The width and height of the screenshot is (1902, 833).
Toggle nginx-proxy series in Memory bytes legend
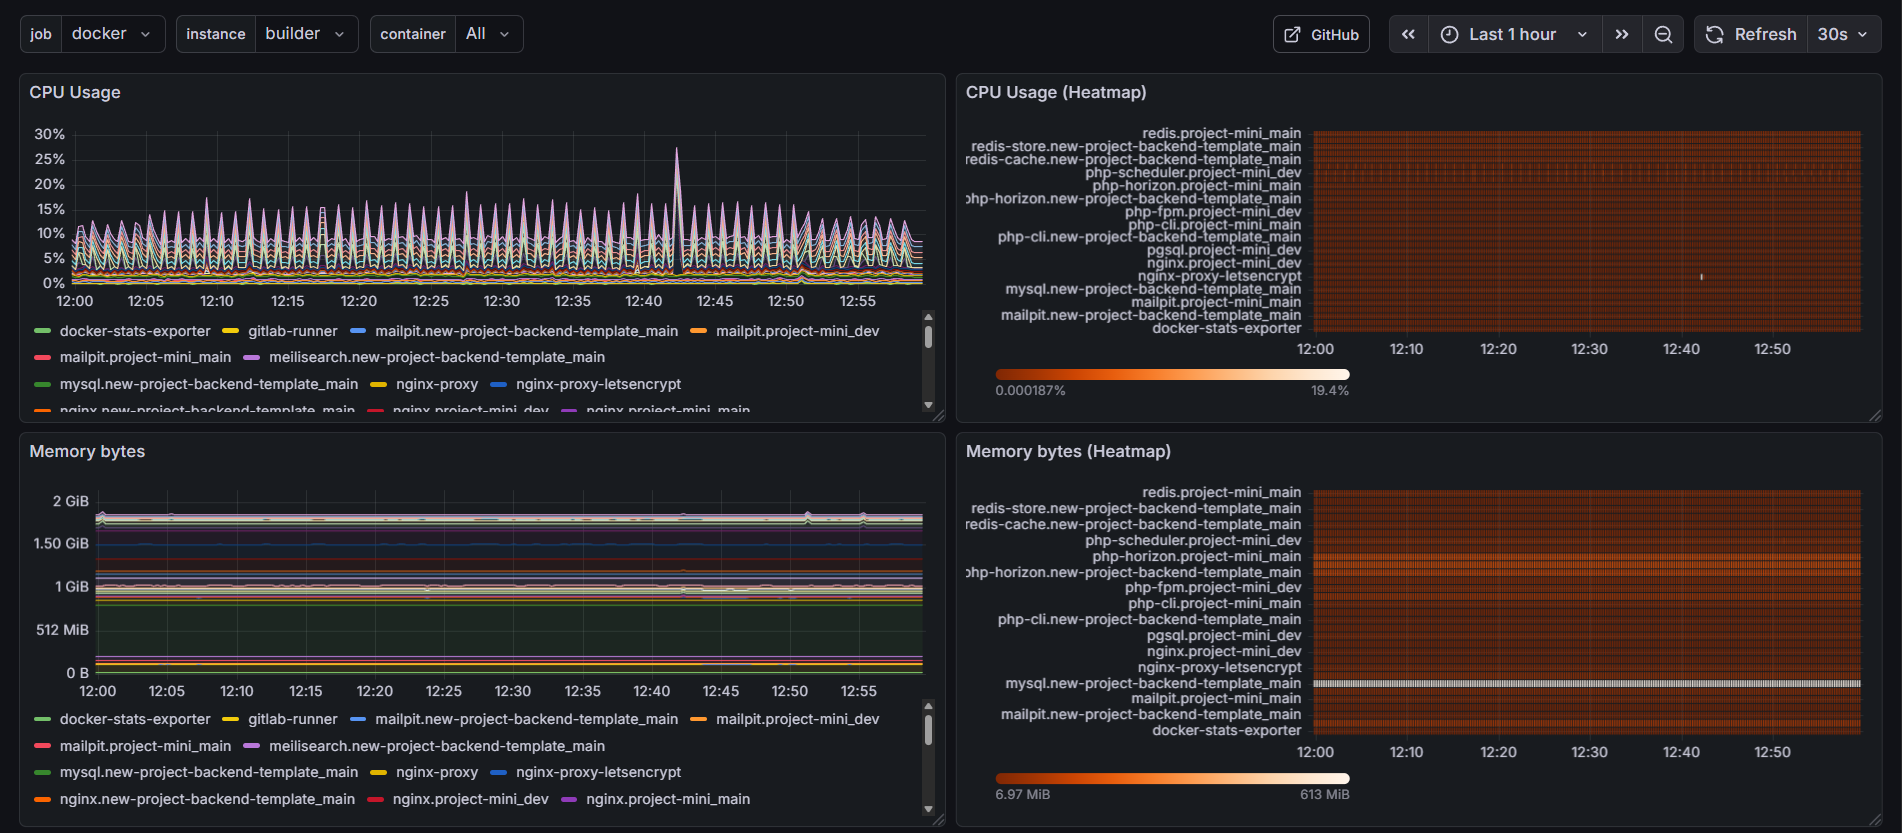(436, 772)
